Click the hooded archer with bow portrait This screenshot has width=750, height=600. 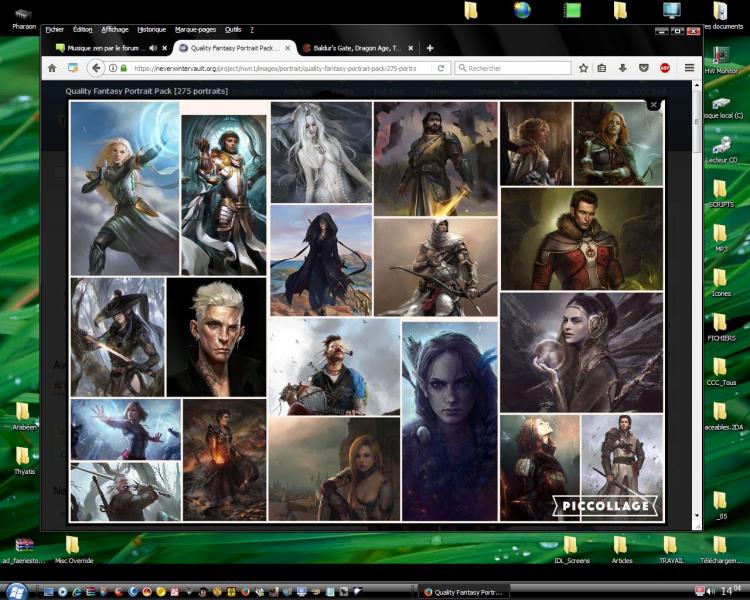pyautogui.click(x=435, y=267)
